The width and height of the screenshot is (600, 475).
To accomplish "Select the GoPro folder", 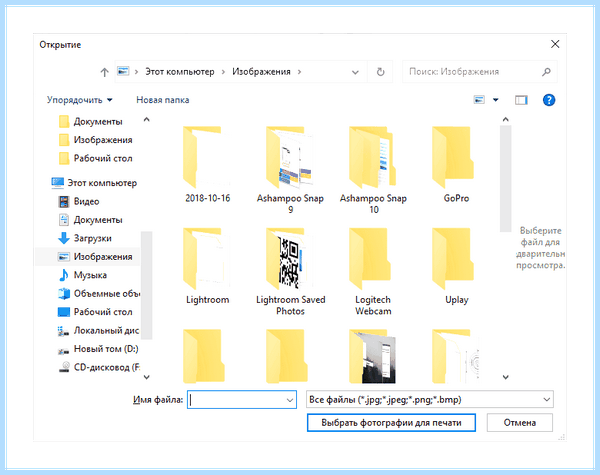I will (456, 165).
